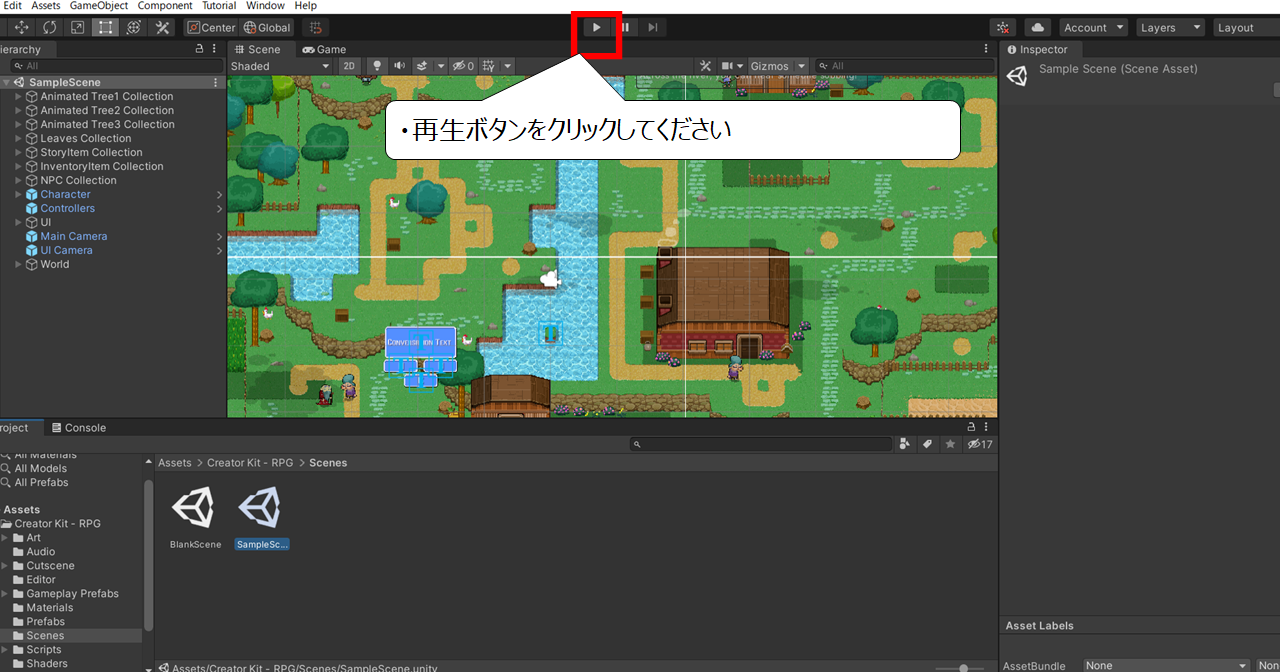
Task: Adjust the asset icon size slider
Action: click(962, 668)
